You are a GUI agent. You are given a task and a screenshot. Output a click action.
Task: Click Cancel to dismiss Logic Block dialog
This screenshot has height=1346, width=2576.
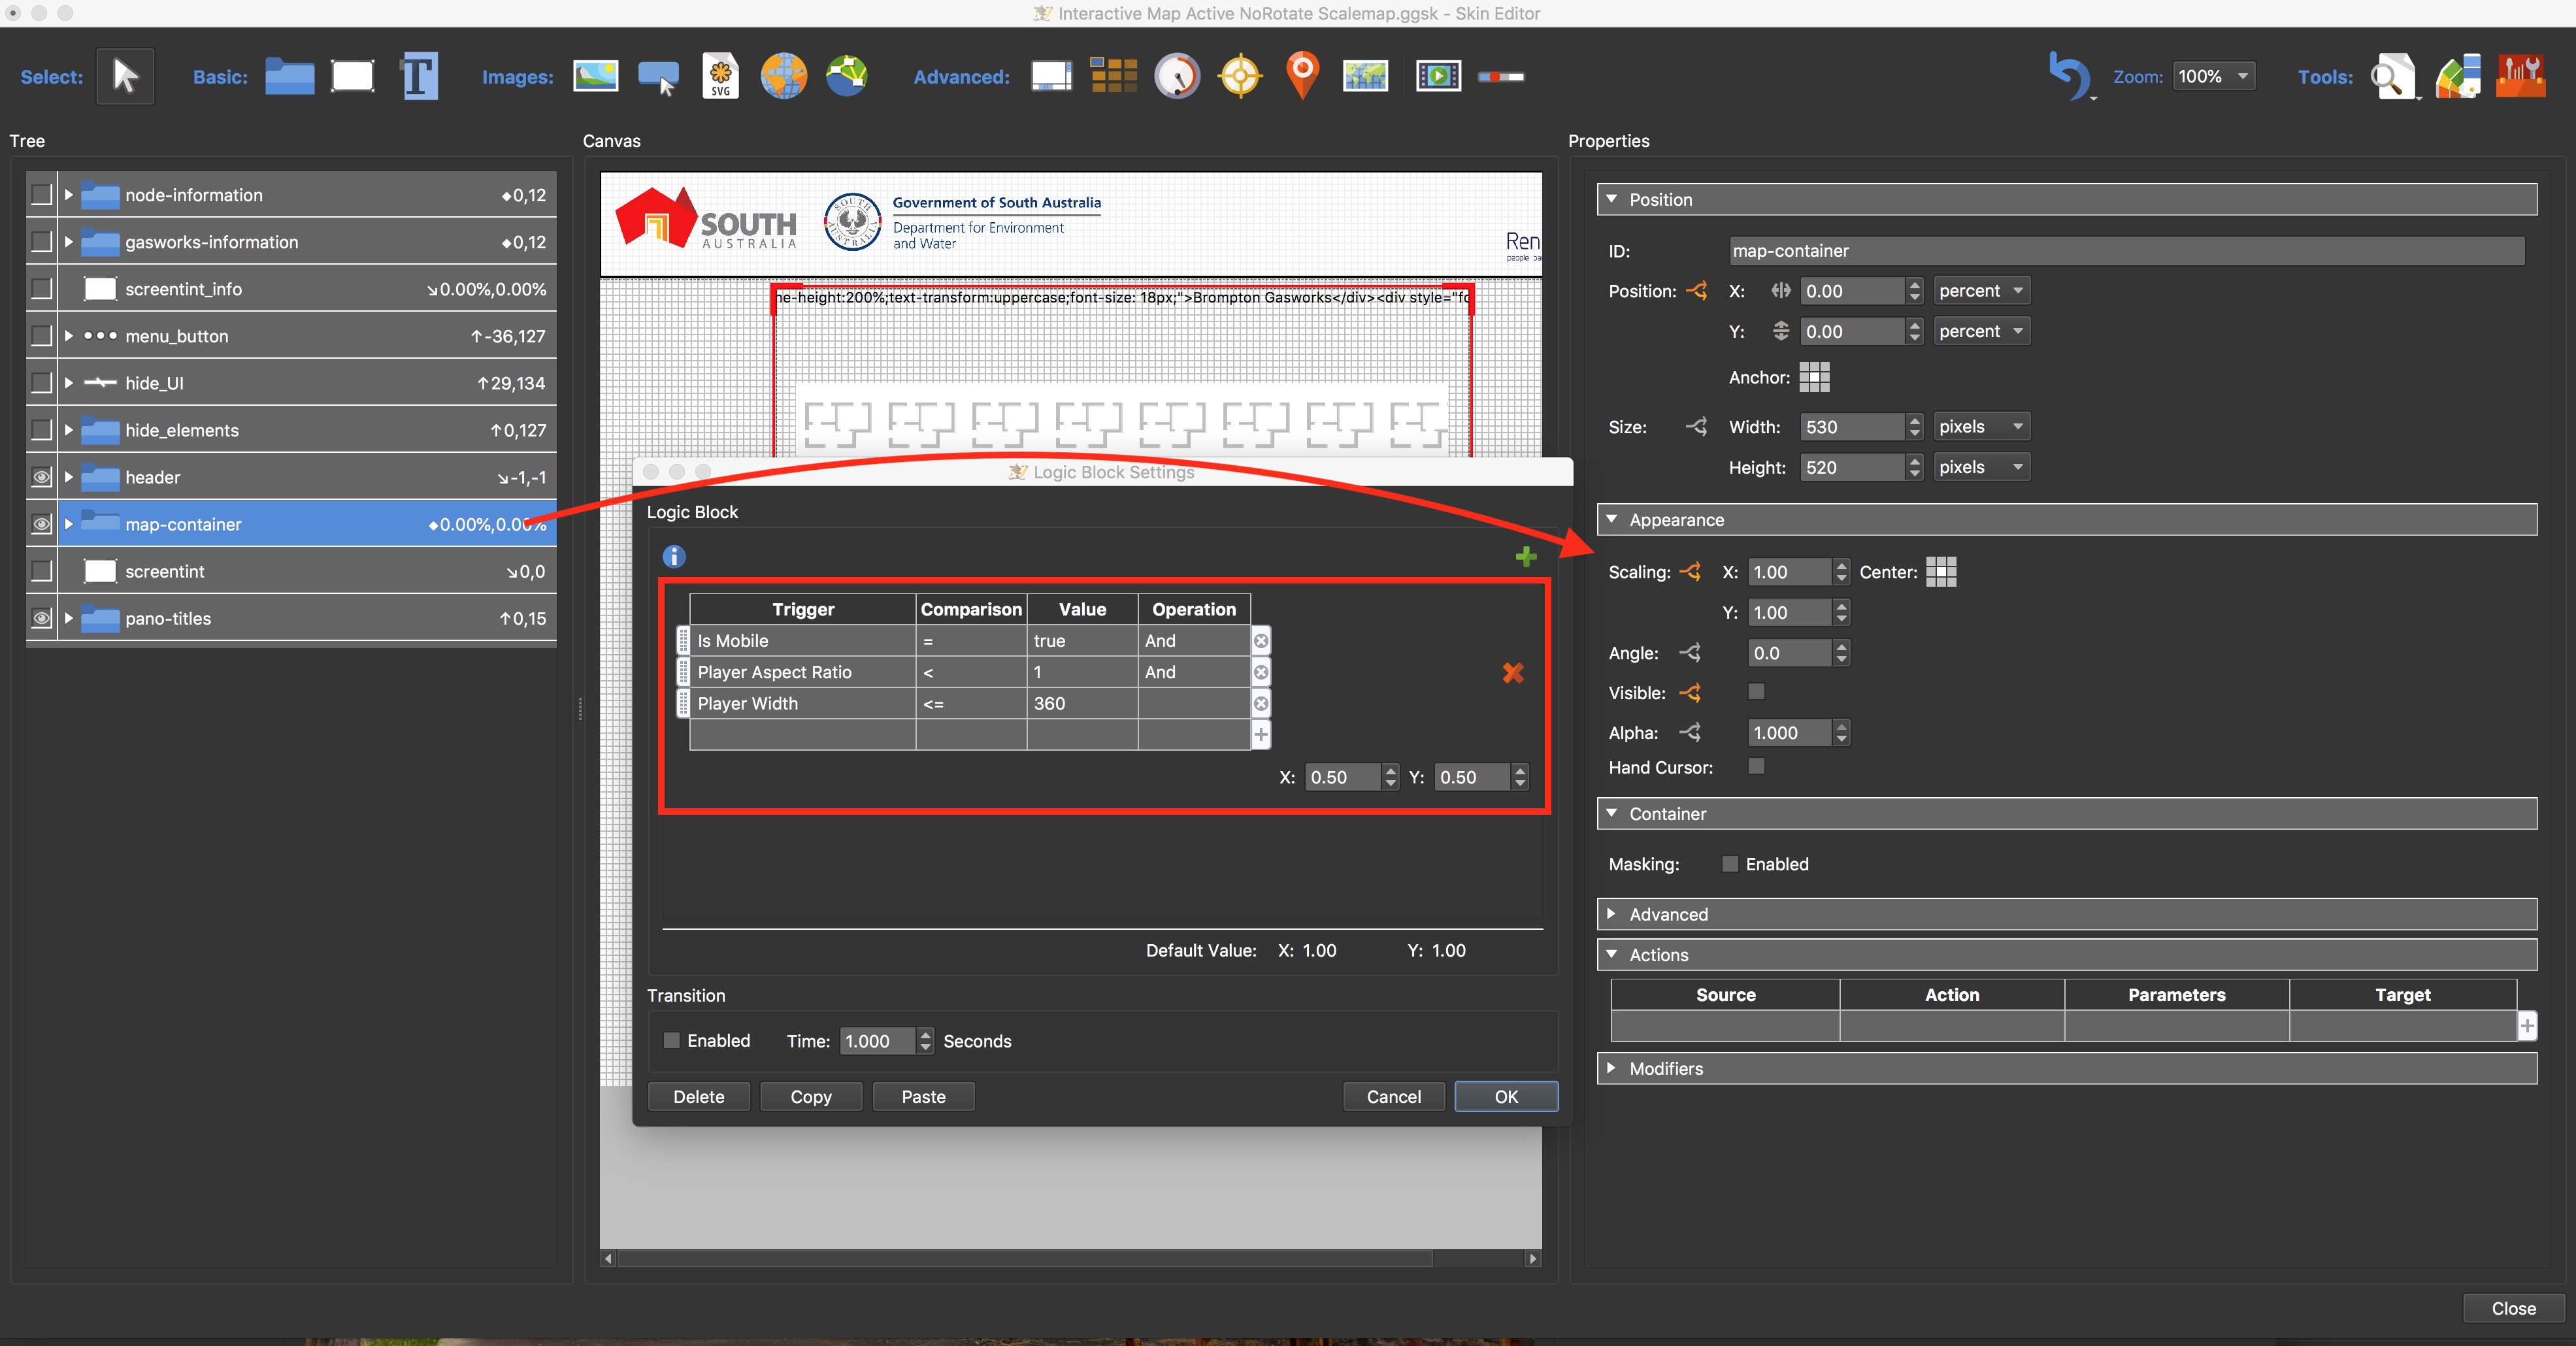pos(1395,1096)
